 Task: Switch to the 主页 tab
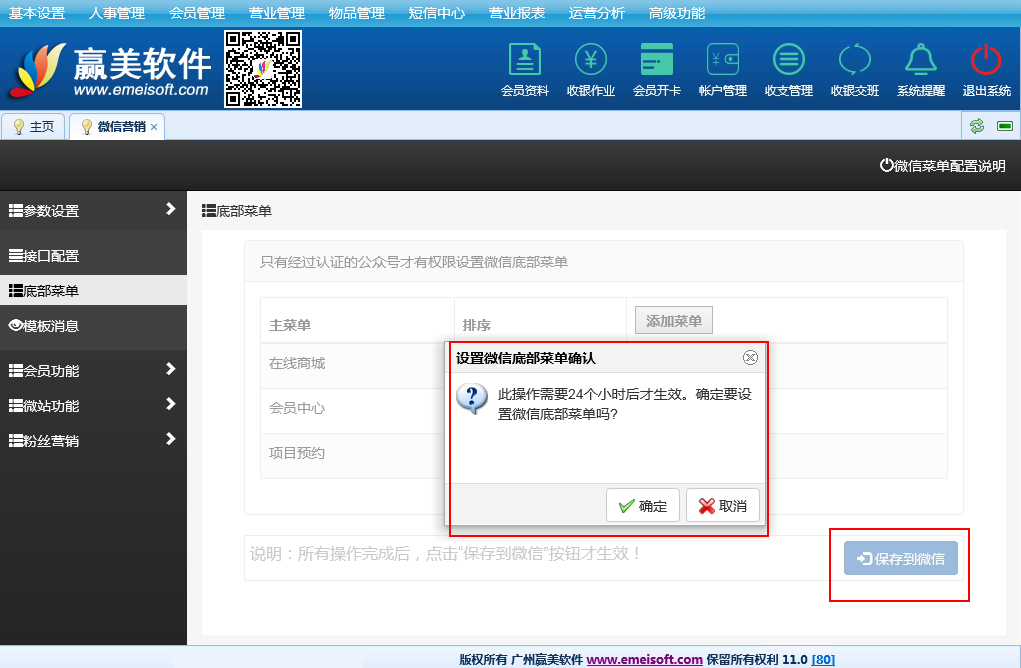pyautogui.click(x=34, y=127)
